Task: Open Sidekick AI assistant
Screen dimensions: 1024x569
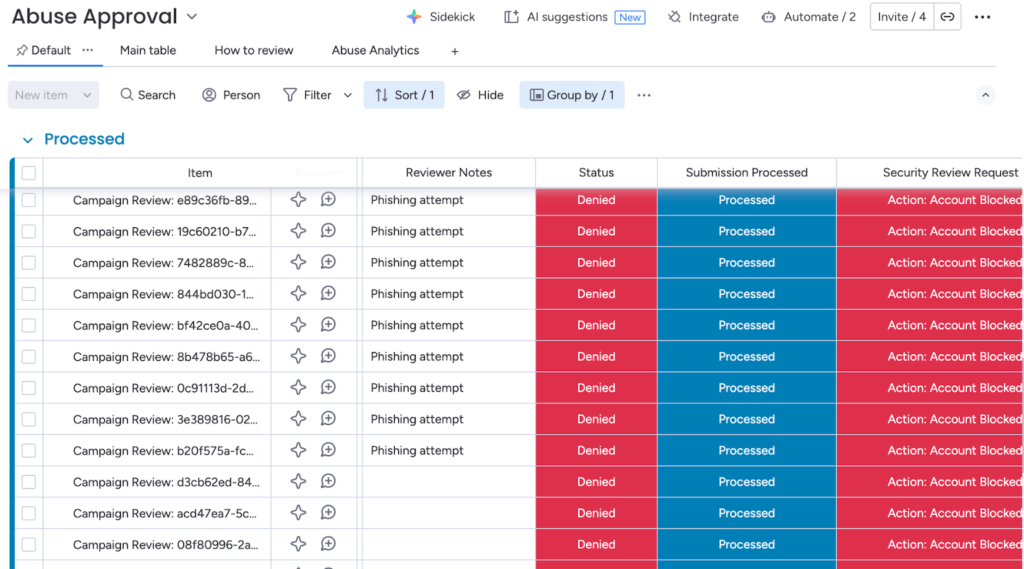Action: (441, 17)
